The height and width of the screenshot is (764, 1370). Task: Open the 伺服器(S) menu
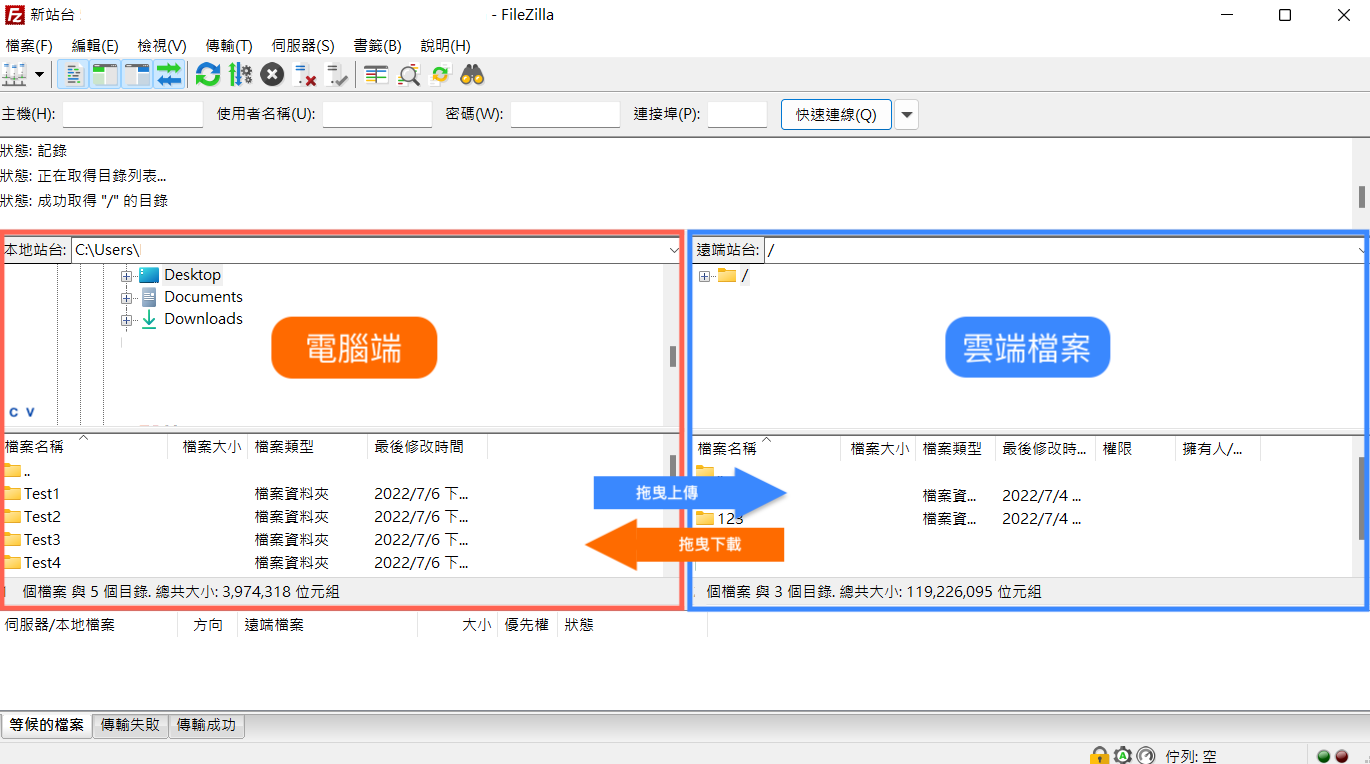(303, 46)
